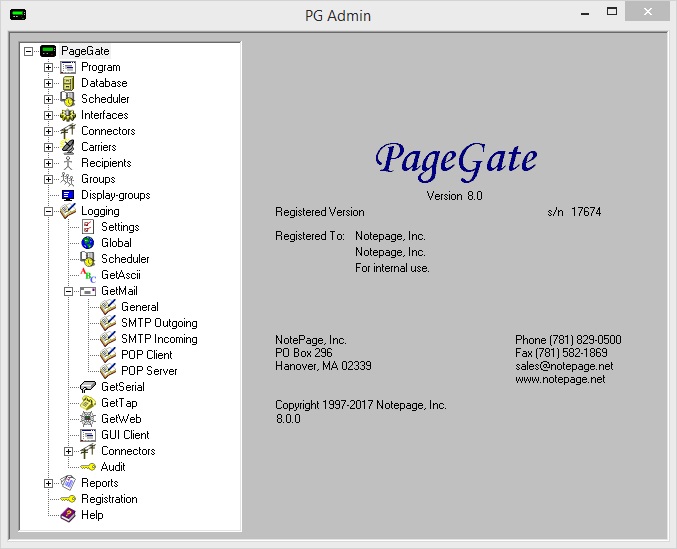Expand Connectors under Logging
This screenshot has height=549, width=677.
pos(68,451)
